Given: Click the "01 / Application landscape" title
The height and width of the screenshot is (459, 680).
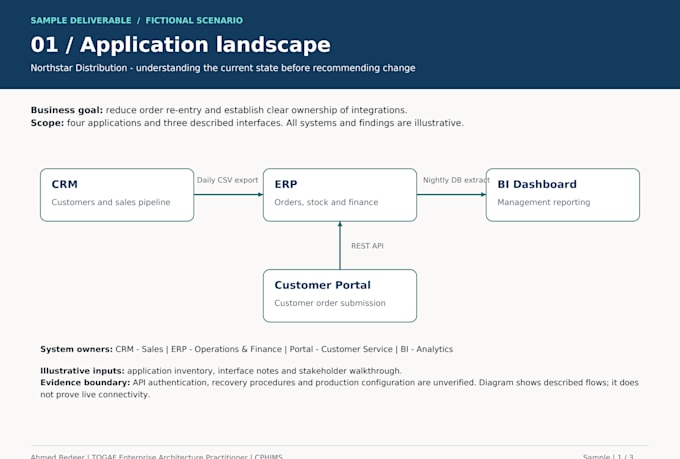Looking at the screenshot, I should pos(180,45).
